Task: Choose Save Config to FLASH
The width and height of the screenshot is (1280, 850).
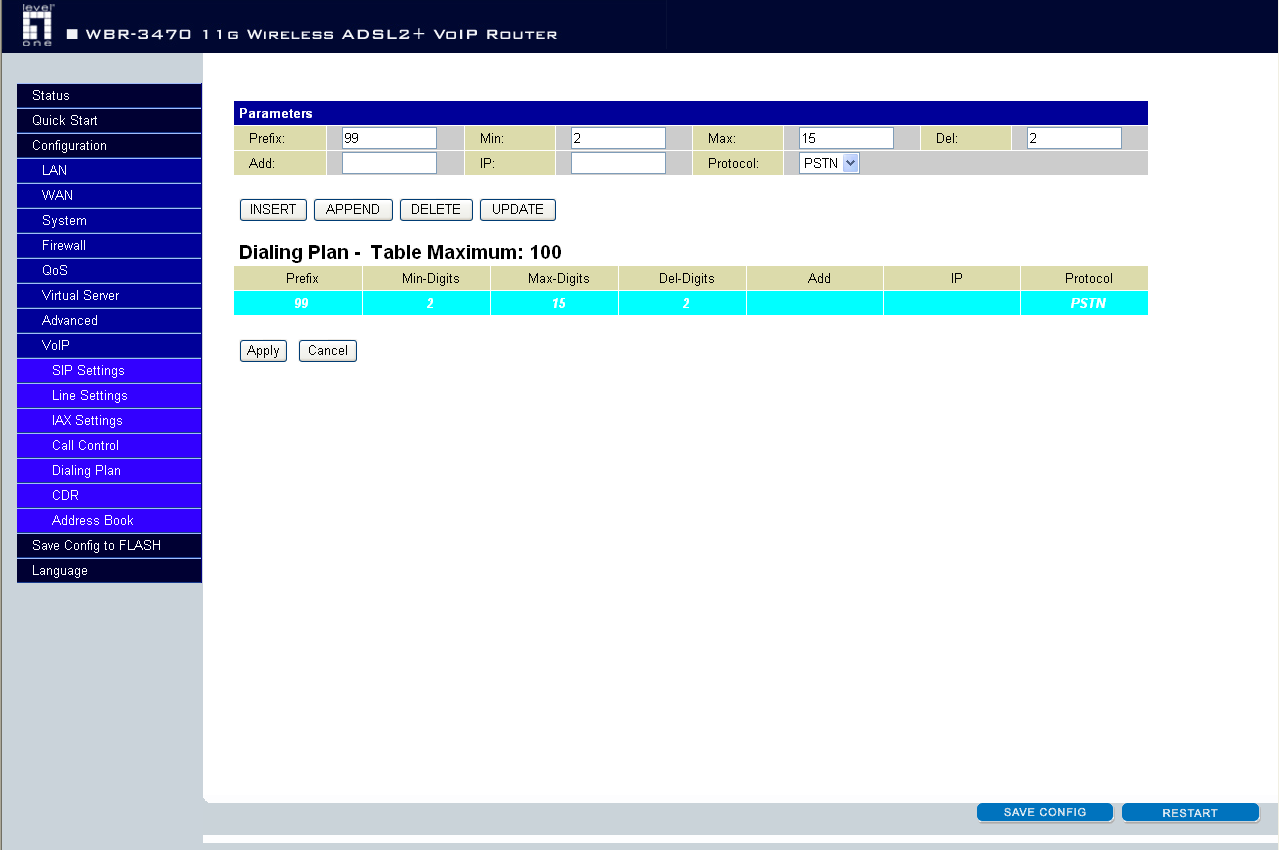Action: [109, 546]
